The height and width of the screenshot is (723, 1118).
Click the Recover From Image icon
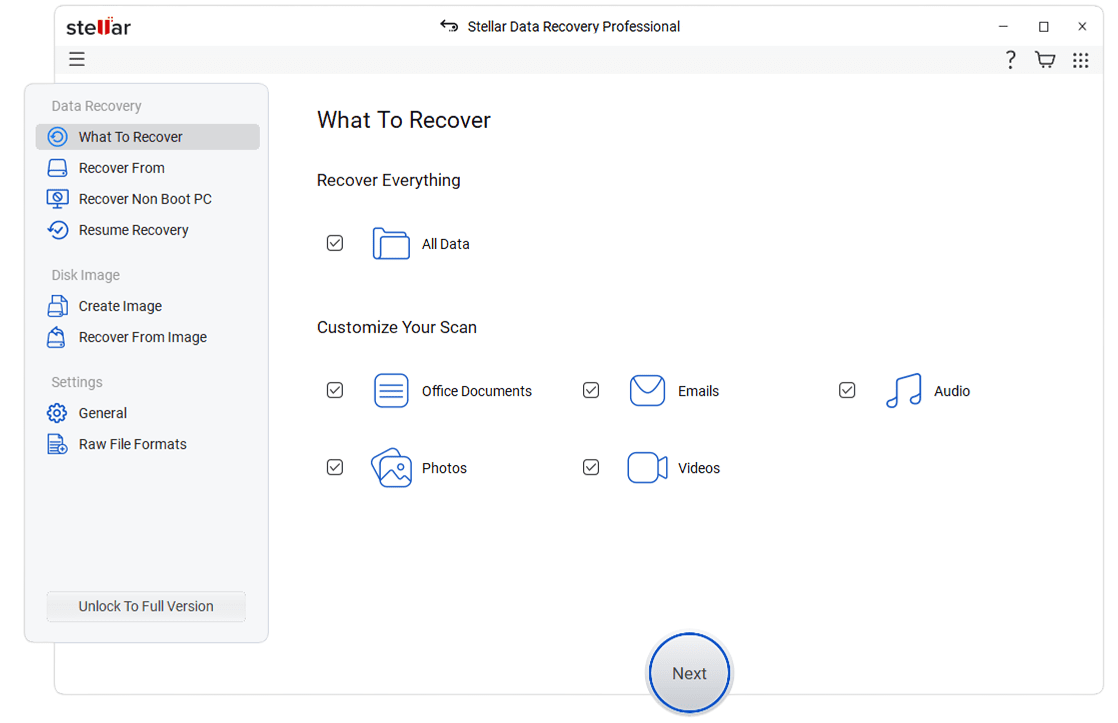[58, 337]
